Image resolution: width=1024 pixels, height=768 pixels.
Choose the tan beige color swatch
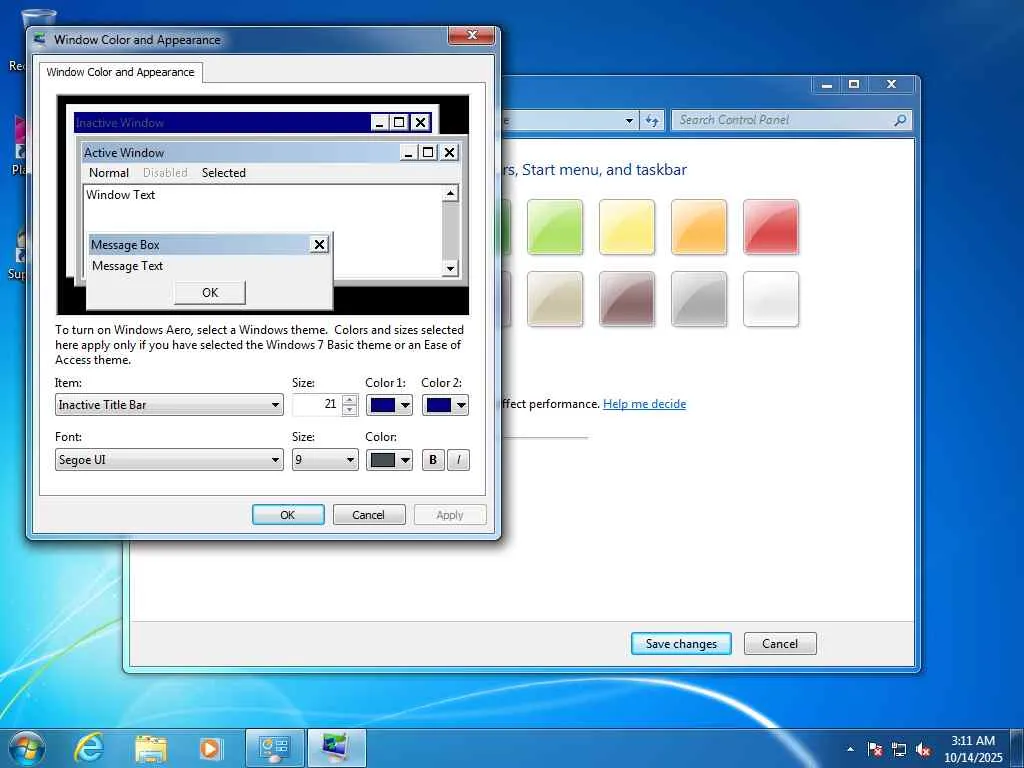pyautogui.click(x=554, y=298)
